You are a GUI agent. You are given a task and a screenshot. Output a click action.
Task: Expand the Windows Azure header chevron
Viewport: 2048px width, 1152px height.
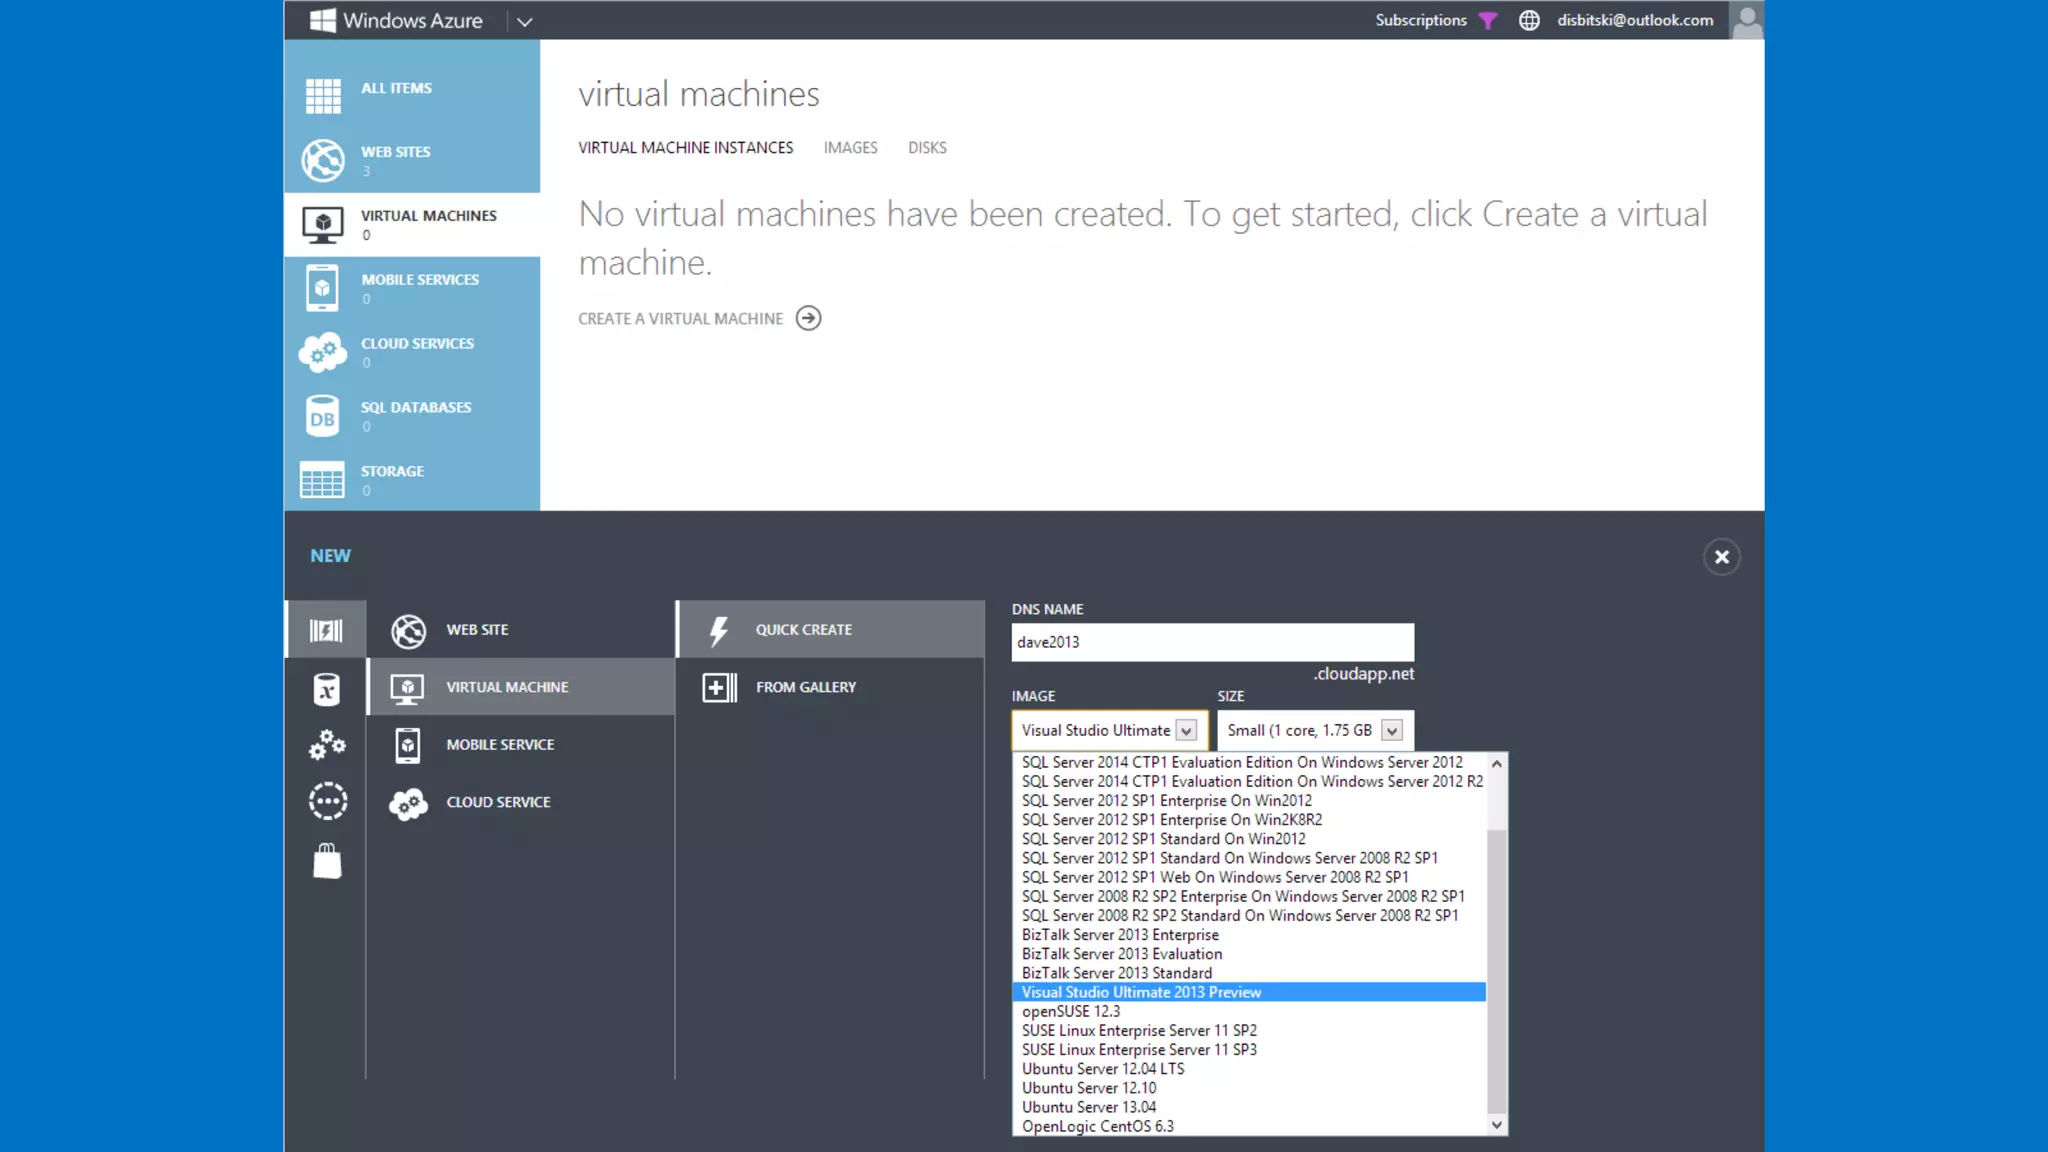524,21
